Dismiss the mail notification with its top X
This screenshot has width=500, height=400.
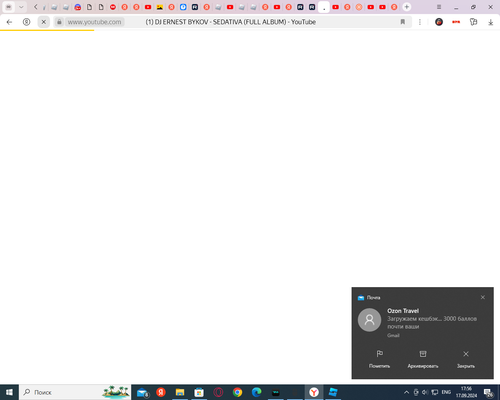coord(483,297)
